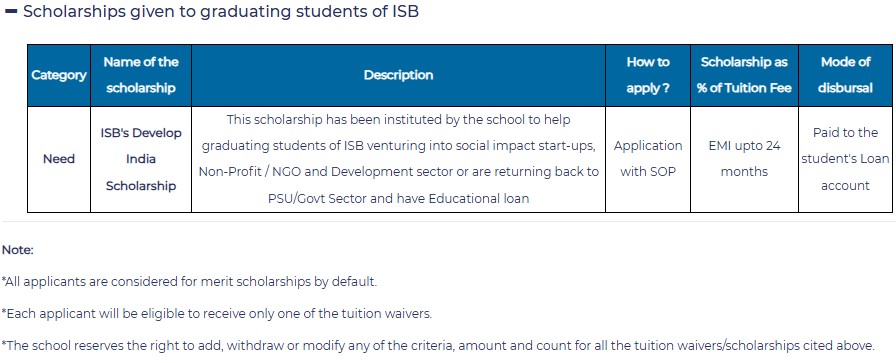Click the school reserves the right note
The image size is (896, 363).
(438, 346)
